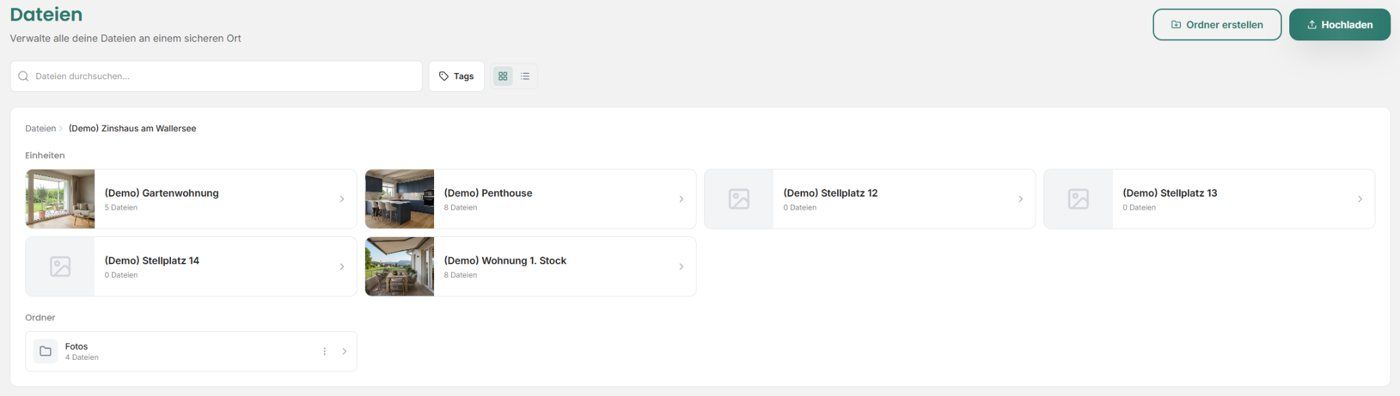1400x396 pixels.
Task: Expand Wohnung 1. Stock via its chevron
Action: (681, 266)
